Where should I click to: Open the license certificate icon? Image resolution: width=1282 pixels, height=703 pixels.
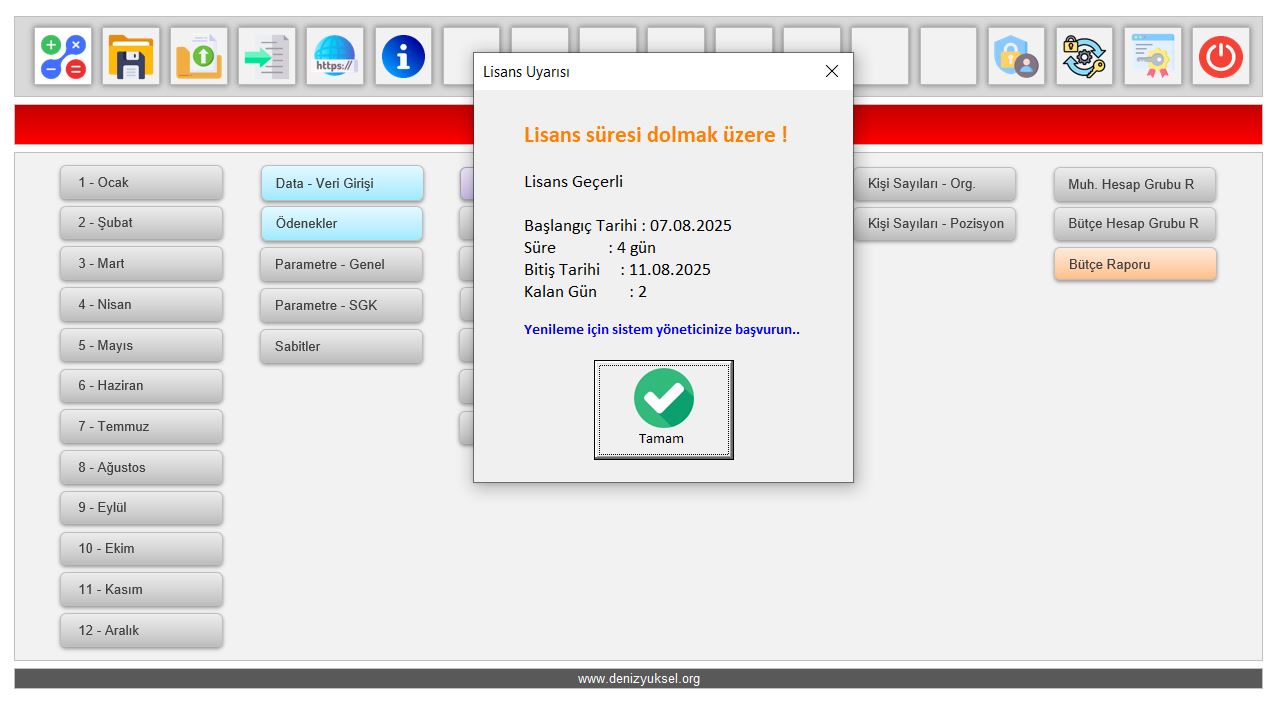click(1153, 56)
